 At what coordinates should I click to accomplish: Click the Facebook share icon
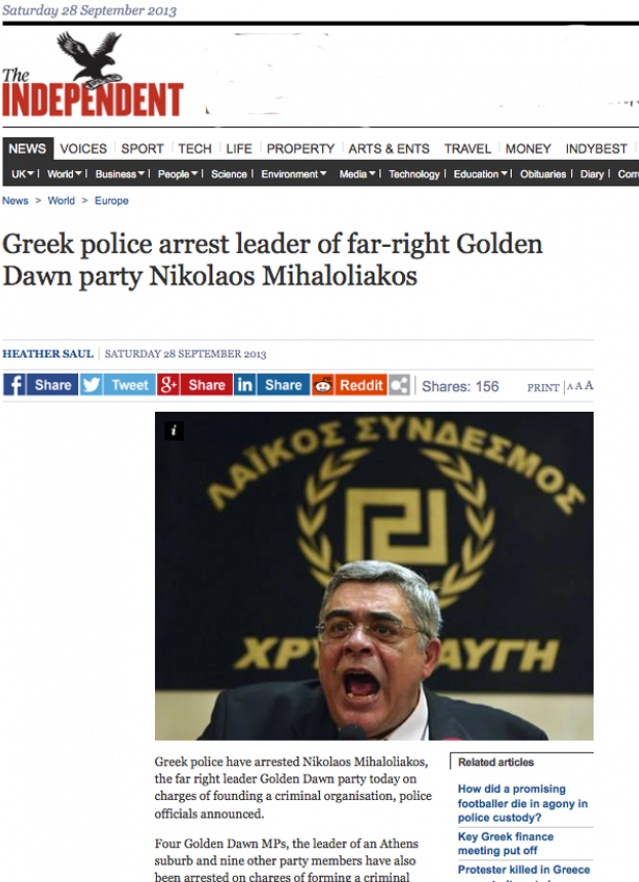click(x=14, y=385)
